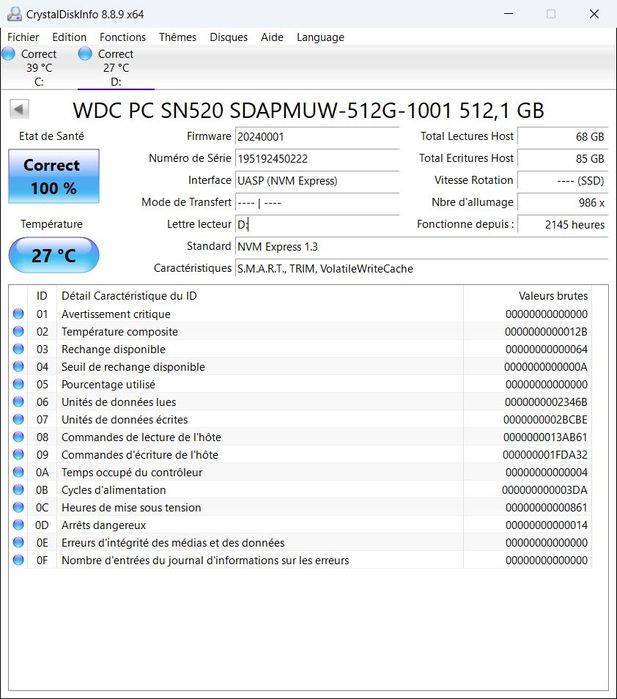Select raw value 000000000012B
The height and width of the screenshot is (699, 617).
[546, 332]
